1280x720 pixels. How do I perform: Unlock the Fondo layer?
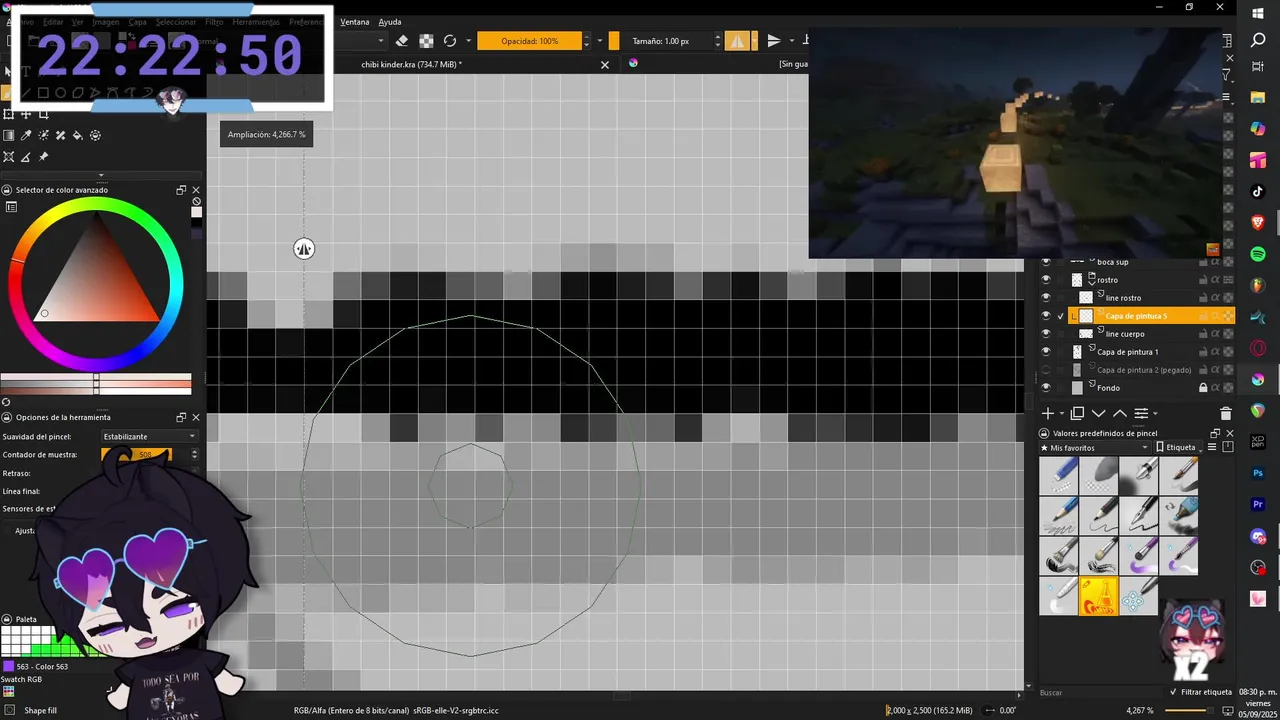coord(1203,388)
